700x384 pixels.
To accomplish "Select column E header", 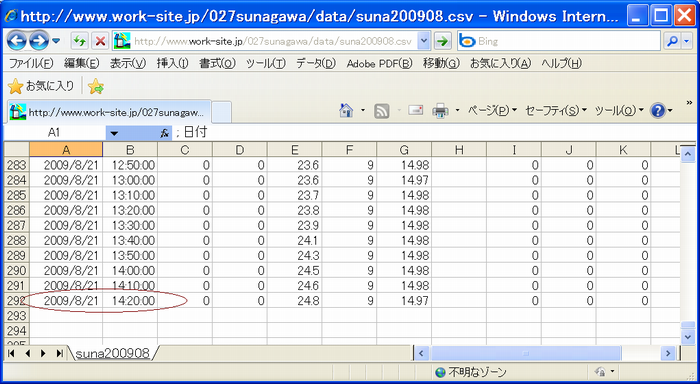I will (295, 150).
